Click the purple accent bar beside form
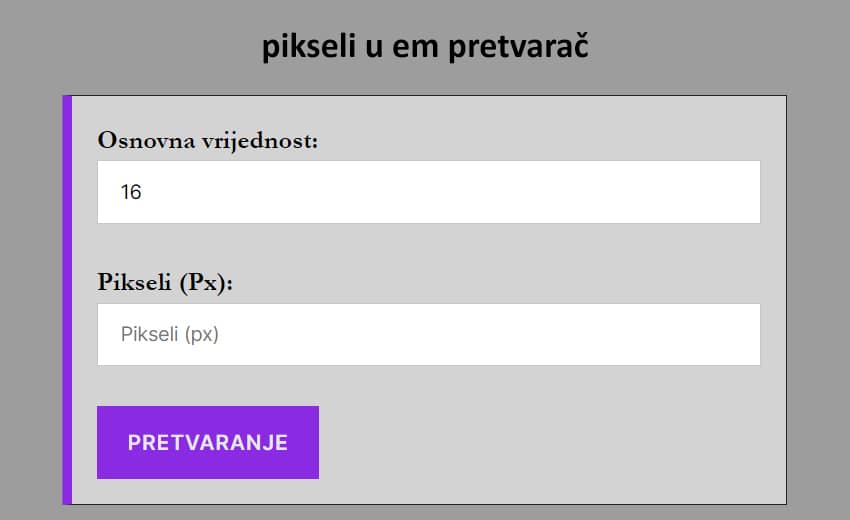 click(67, 300)
